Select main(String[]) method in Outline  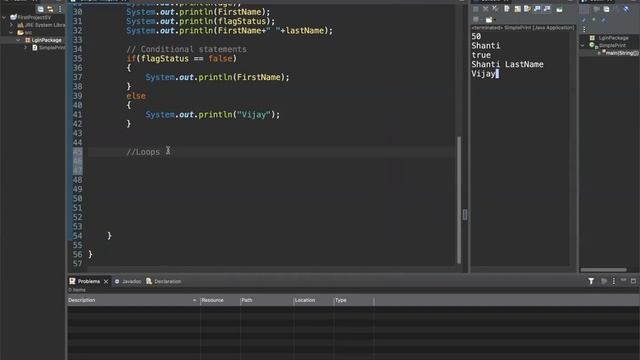point(622,53)
